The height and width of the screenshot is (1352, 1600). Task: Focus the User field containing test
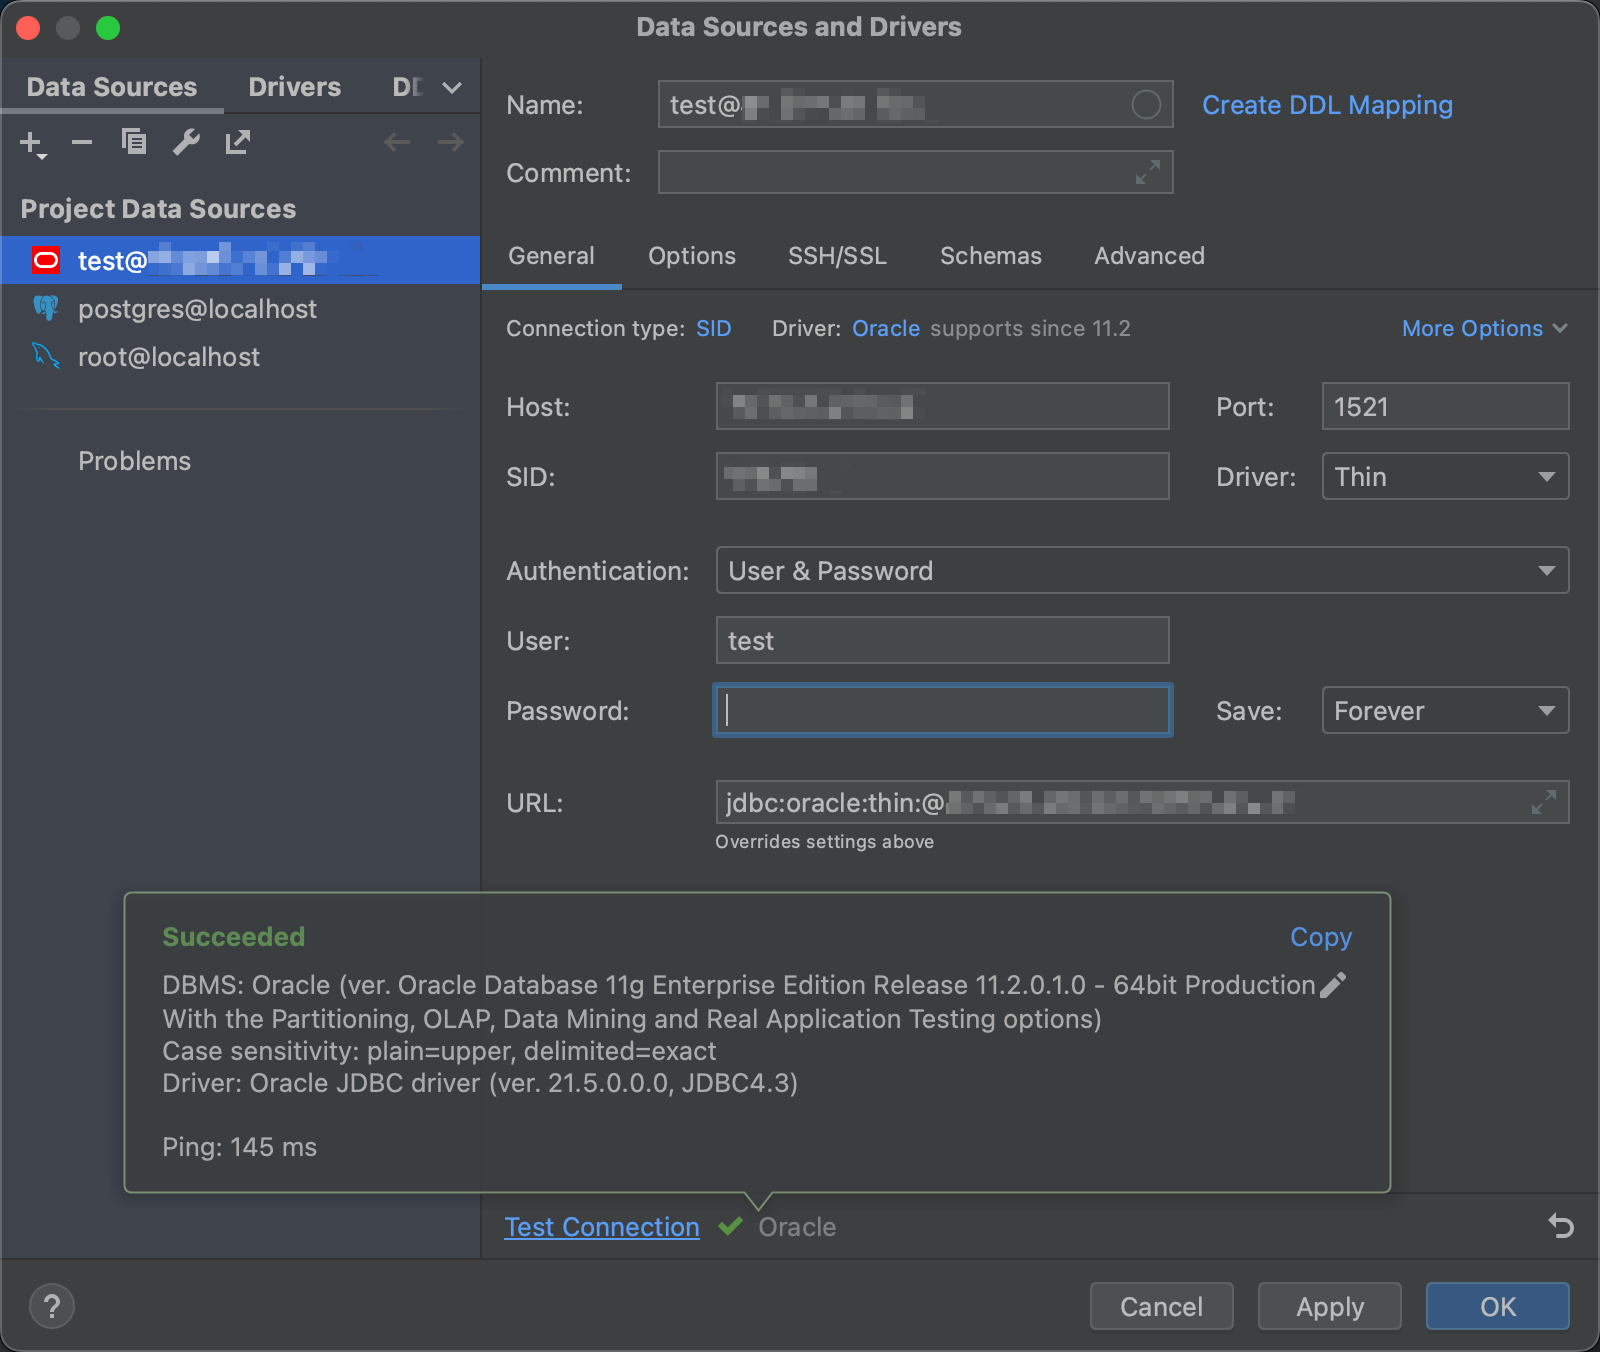(942, 640)
